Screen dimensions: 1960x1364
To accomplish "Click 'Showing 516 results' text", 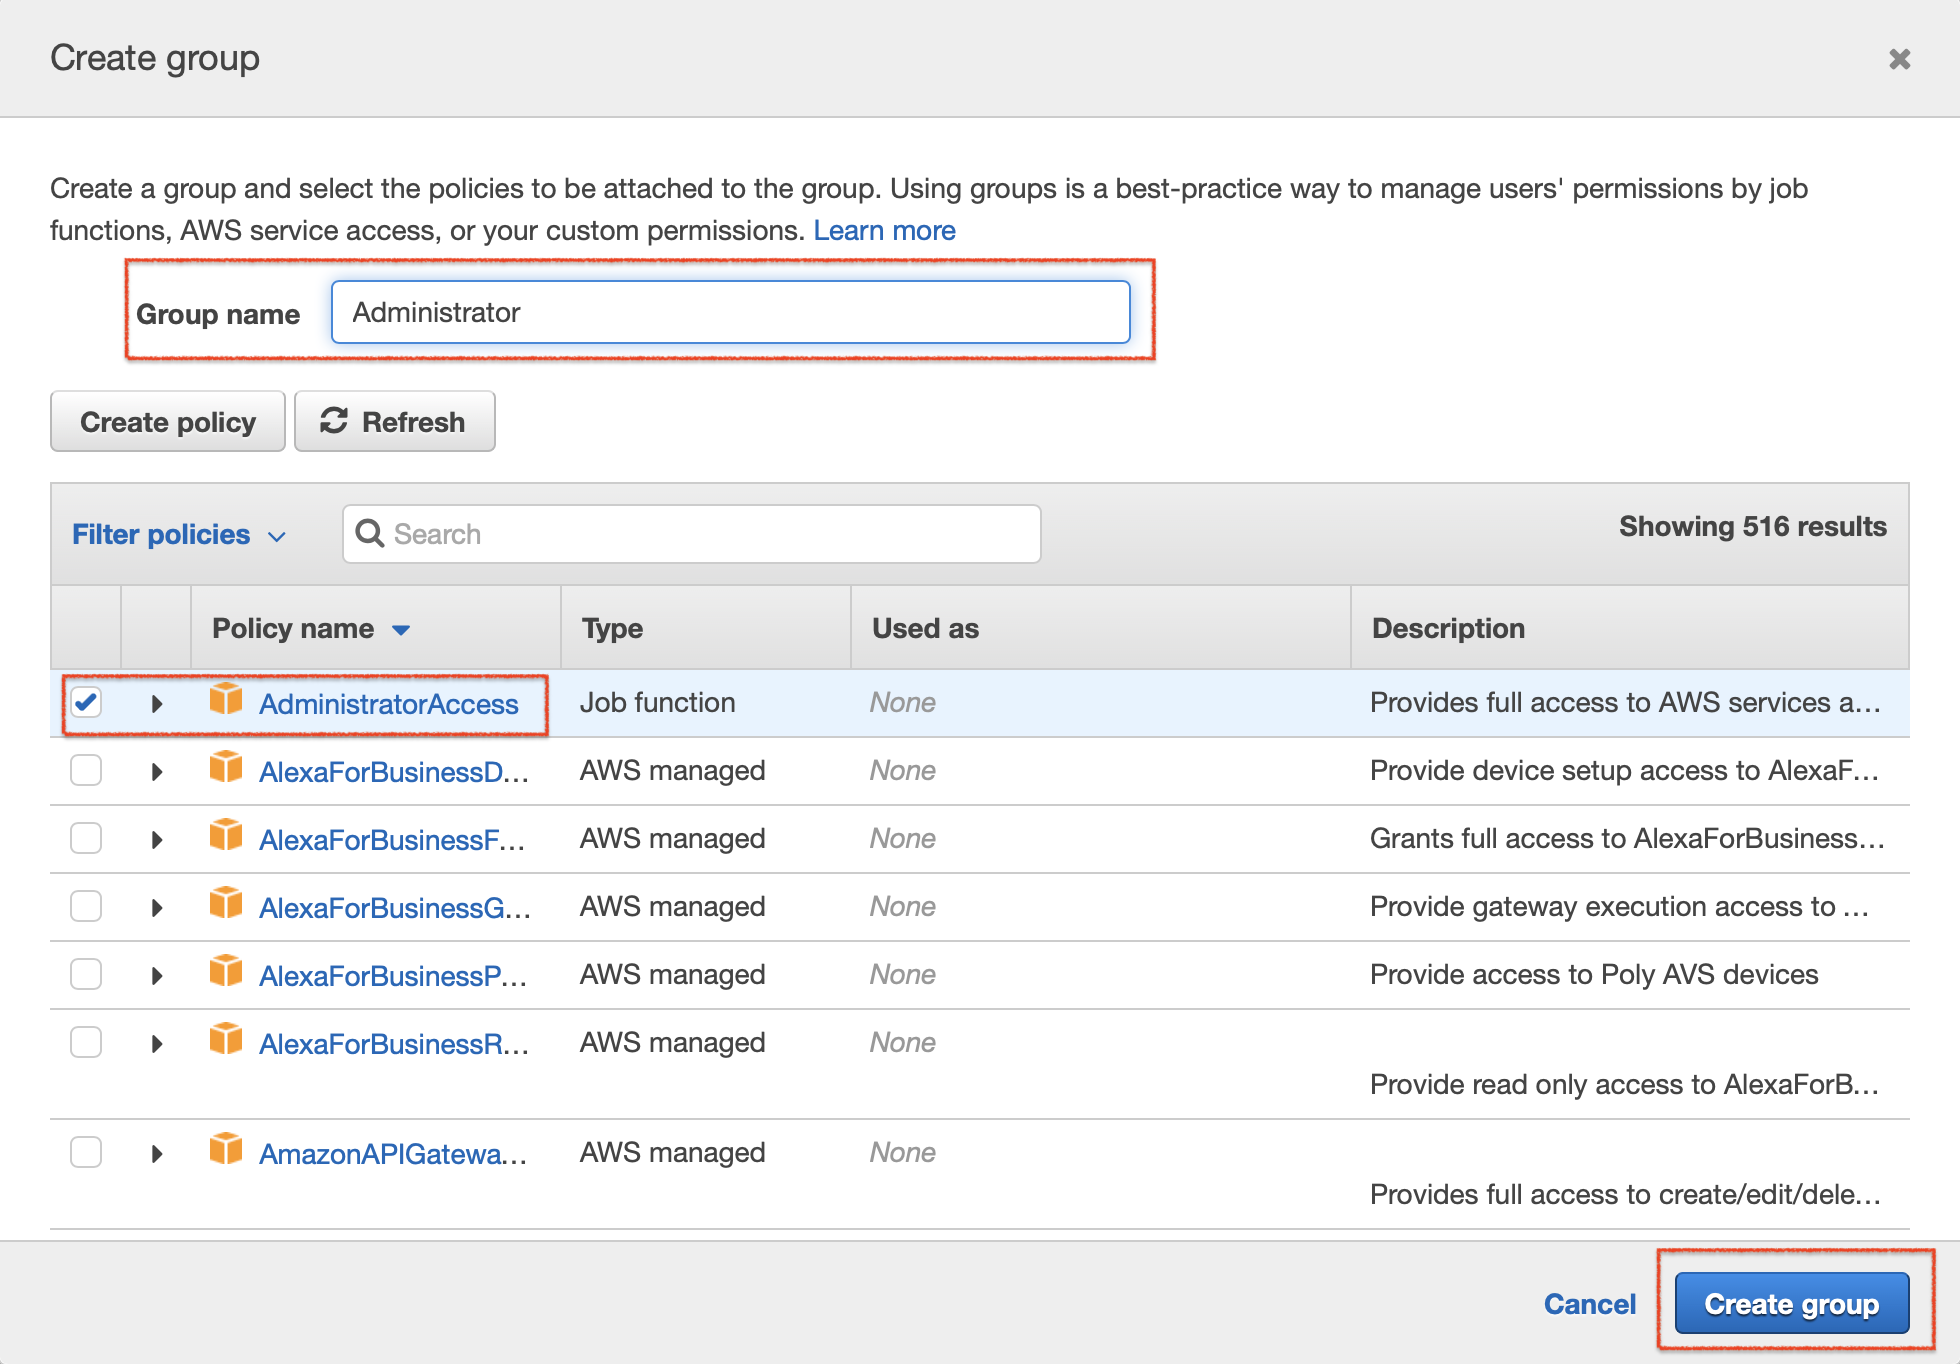I will pyautogui.click(x=1753, y=527).
